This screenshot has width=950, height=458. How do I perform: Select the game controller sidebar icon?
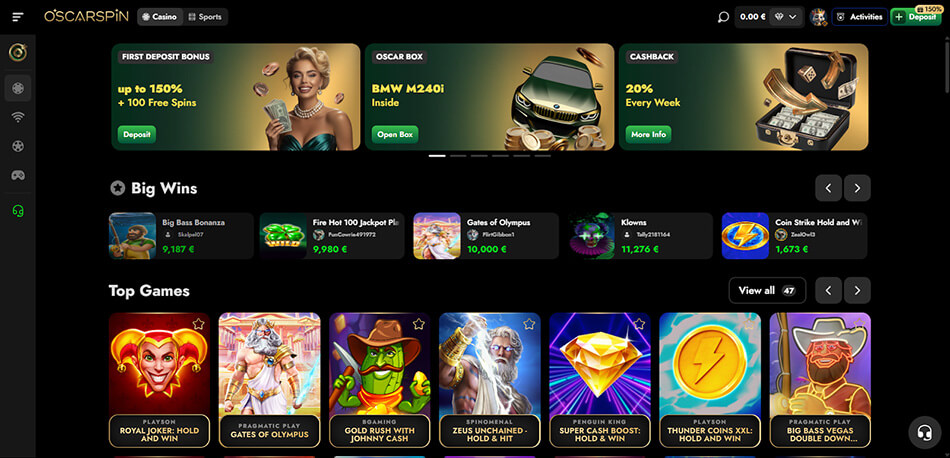[x=18, y=175]
